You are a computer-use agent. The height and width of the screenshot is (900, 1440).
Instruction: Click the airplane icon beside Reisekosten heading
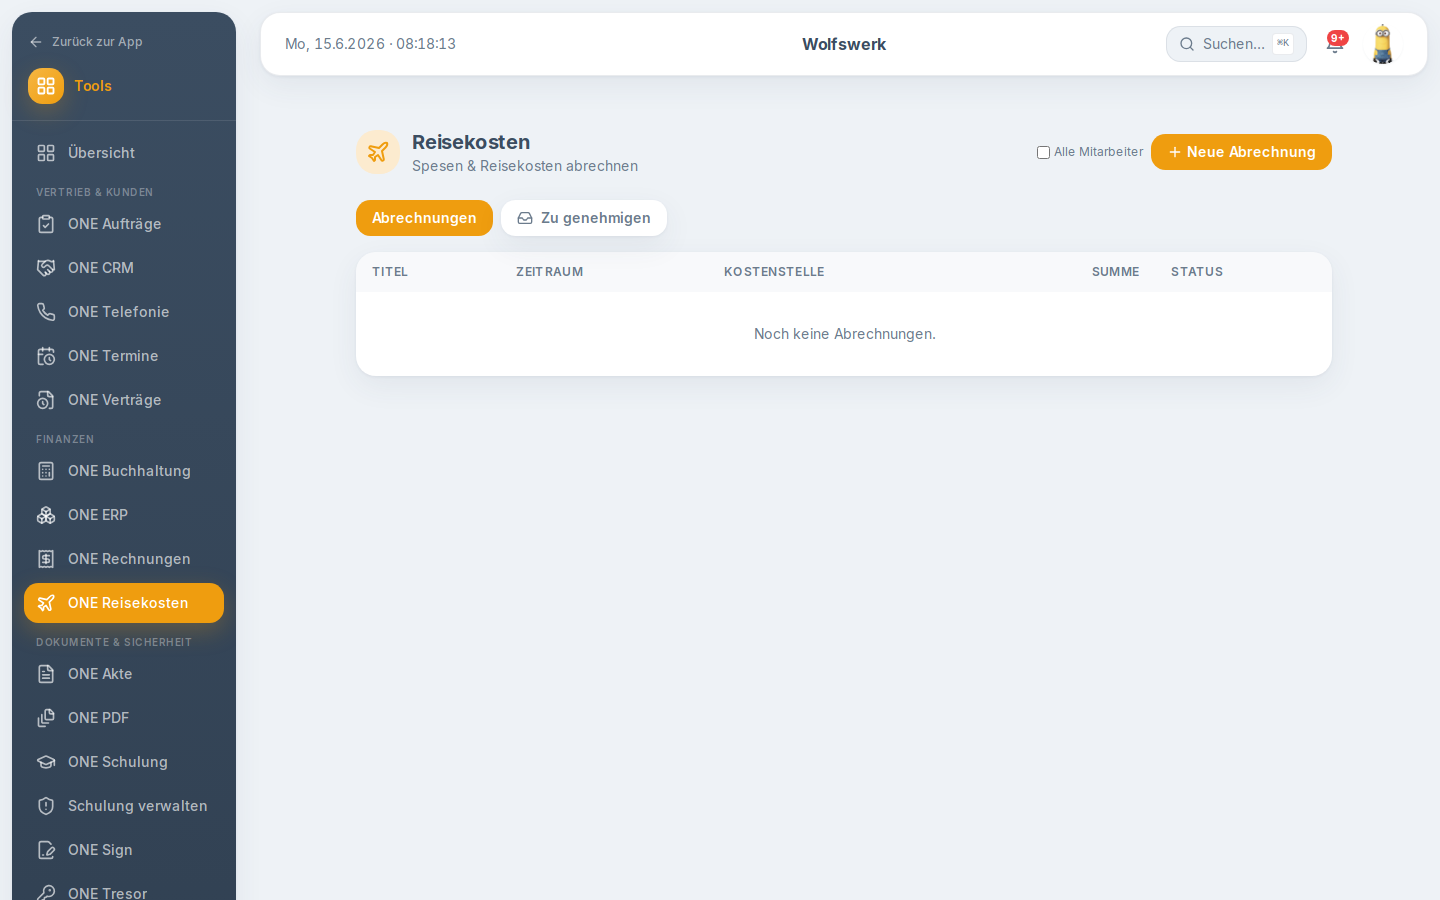coord(378,152)
